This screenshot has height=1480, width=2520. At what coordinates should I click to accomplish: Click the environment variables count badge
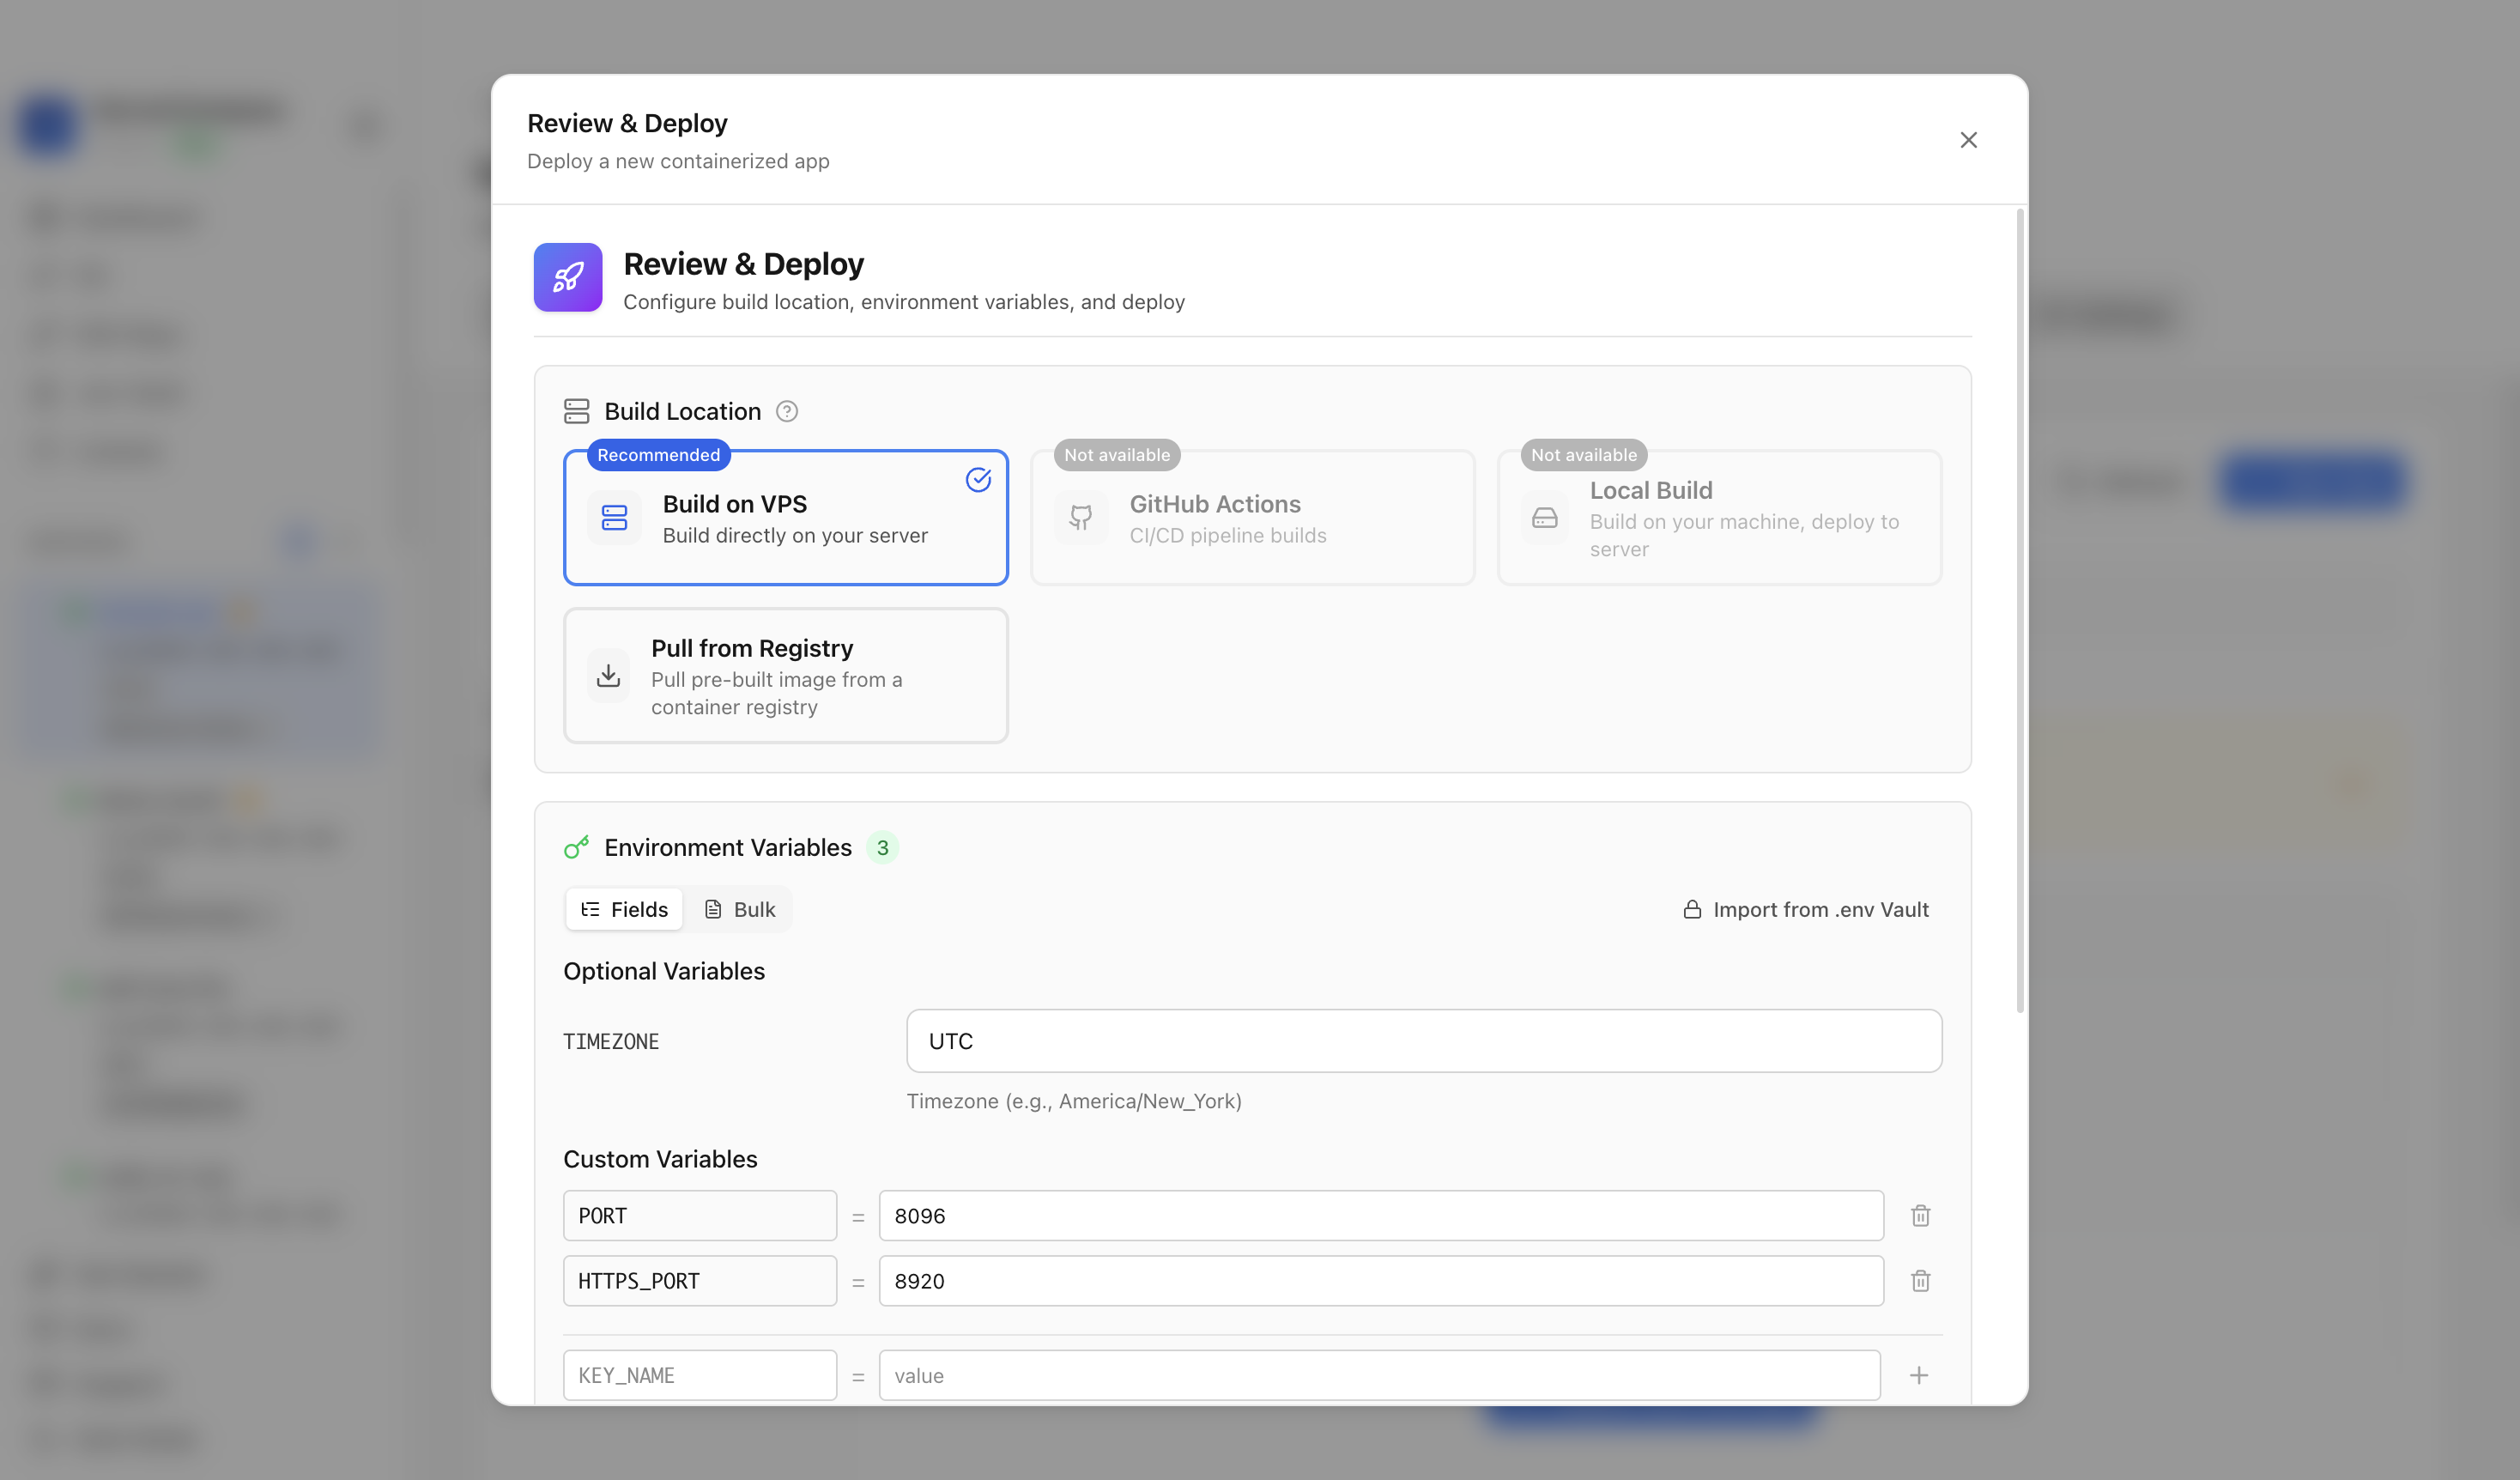[x=882, y=847]
